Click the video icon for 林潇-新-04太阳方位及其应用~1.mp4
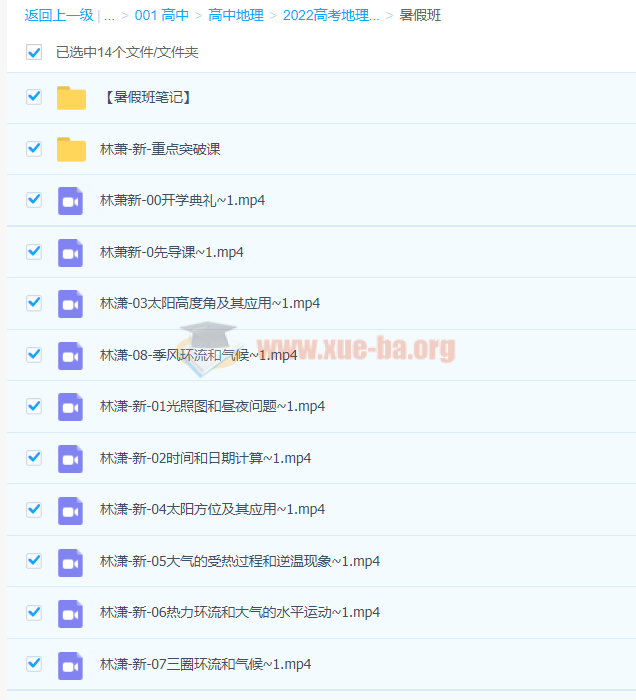636x700 pixels. point(71,510)
